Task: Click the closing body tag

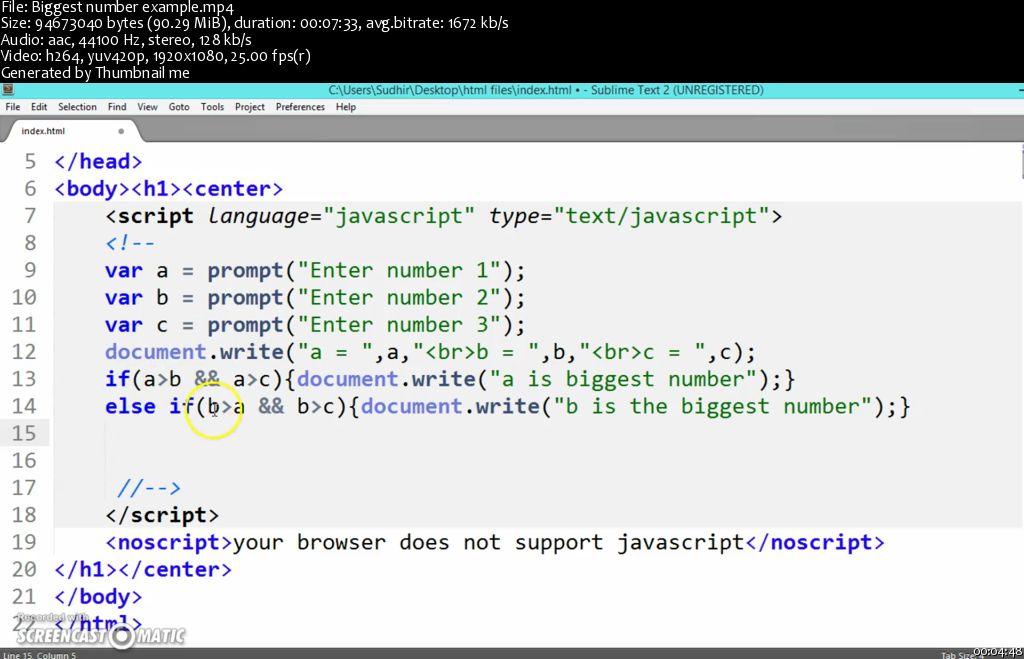Action: tap(98, 597)
